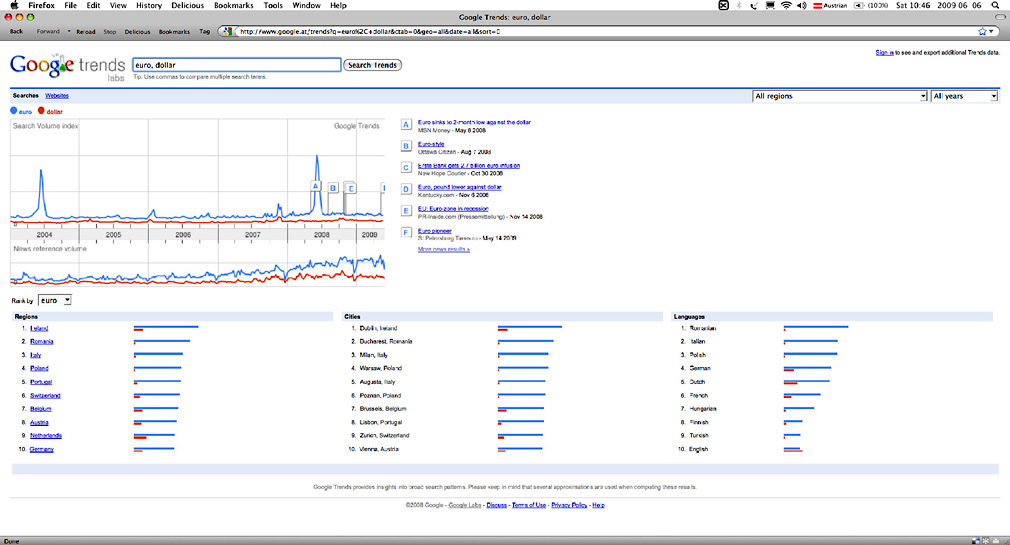This screenshot has height=545, width=1010.
Task: Click the Back toolbar button
Action: point(16,31)
